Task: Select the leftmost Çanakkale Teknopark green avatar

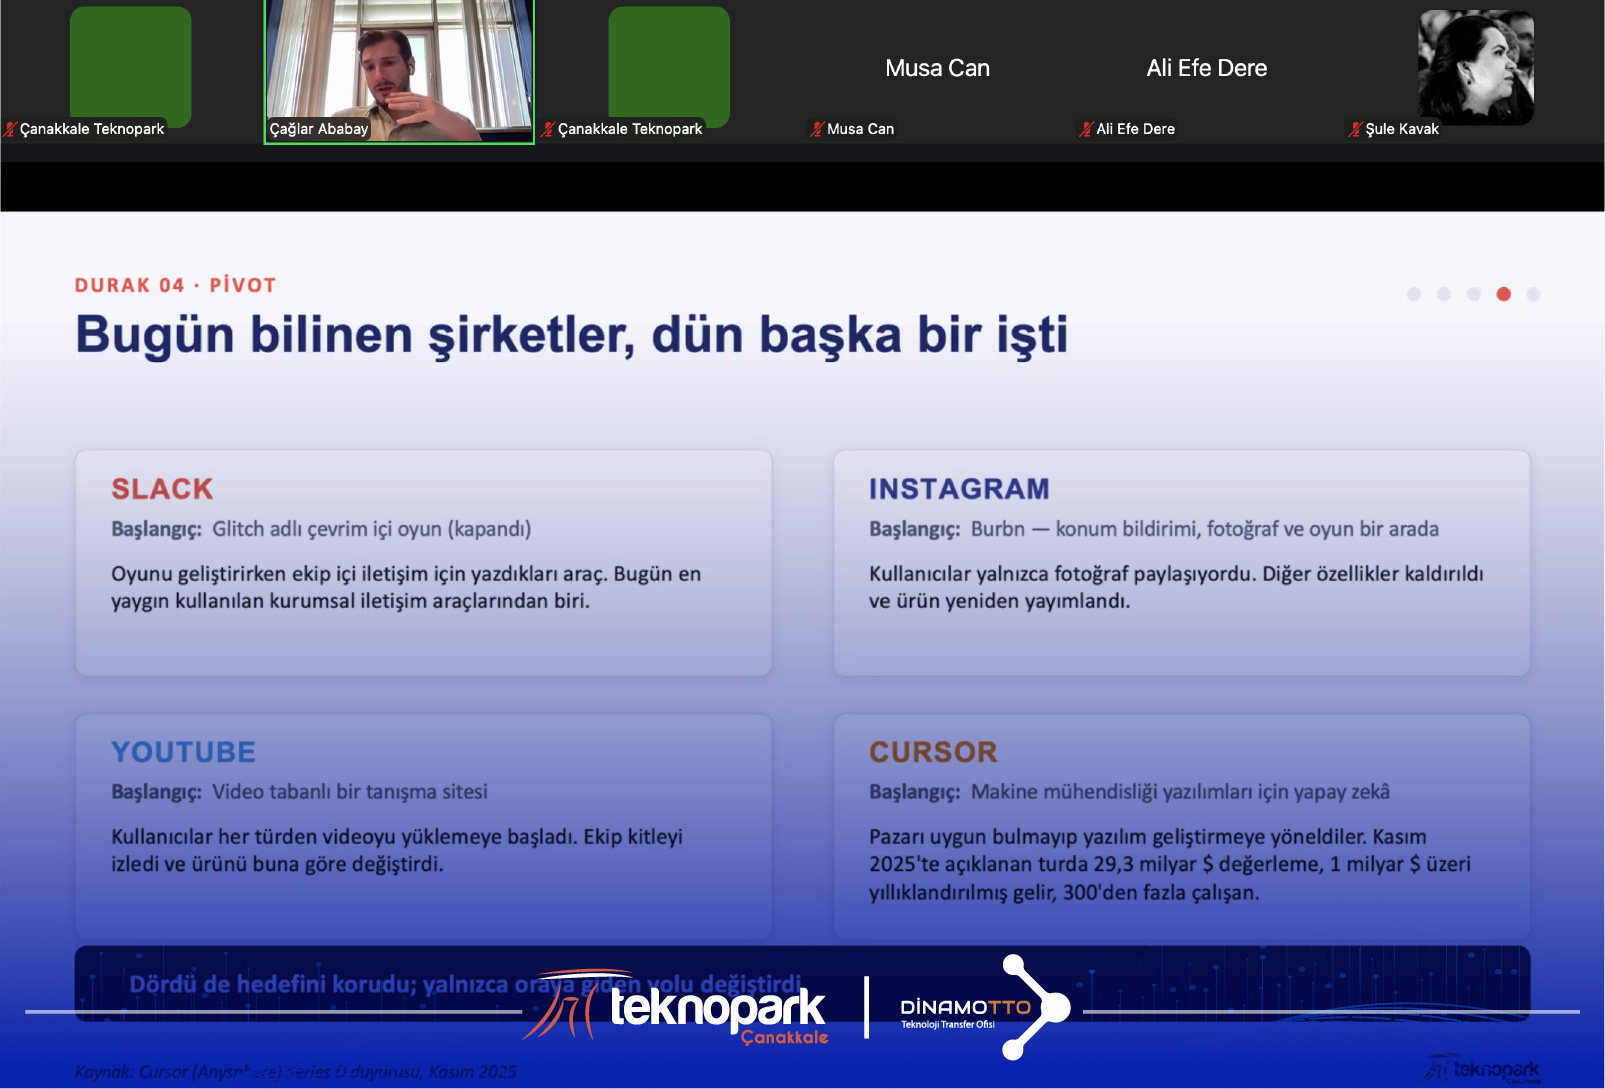Action: (130, 66)
